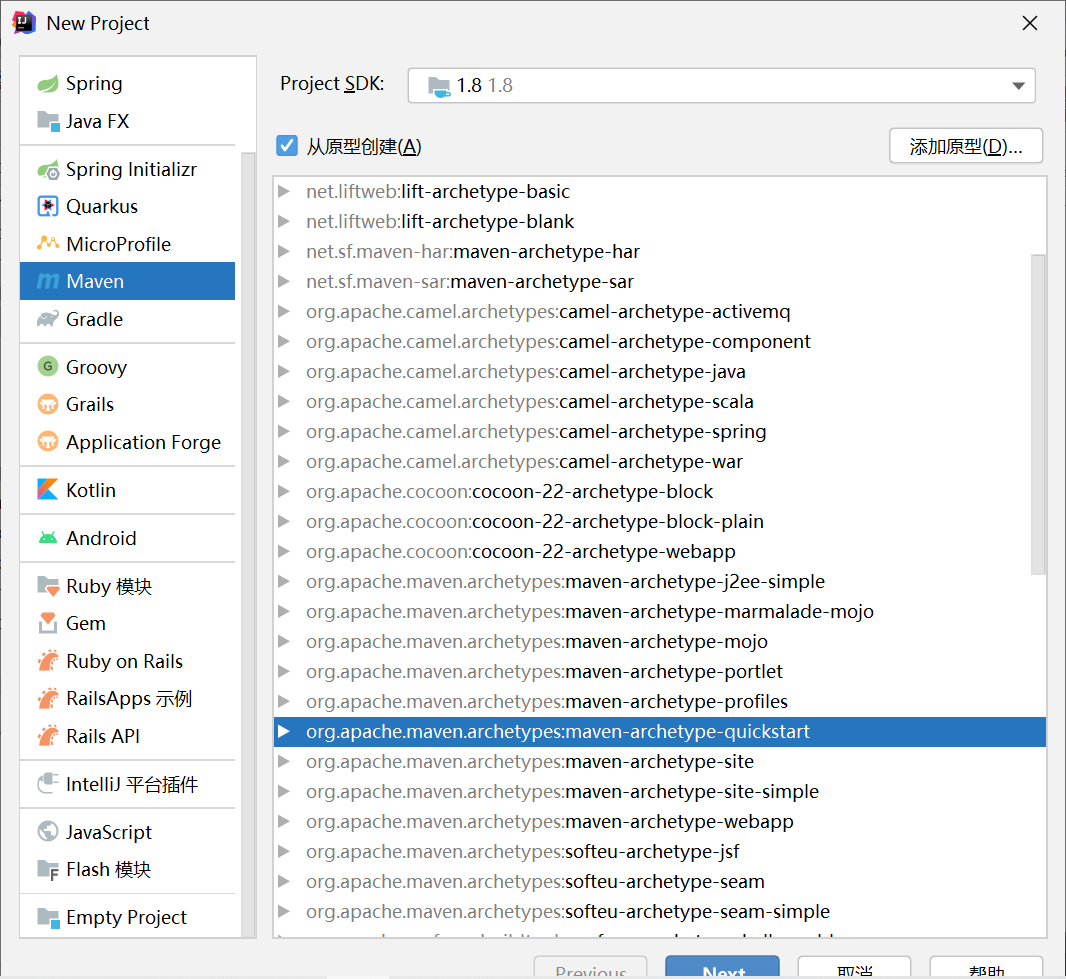Click the project type list scrollbar
Screen dimensions: 1066x979
(x=248, y=544)
